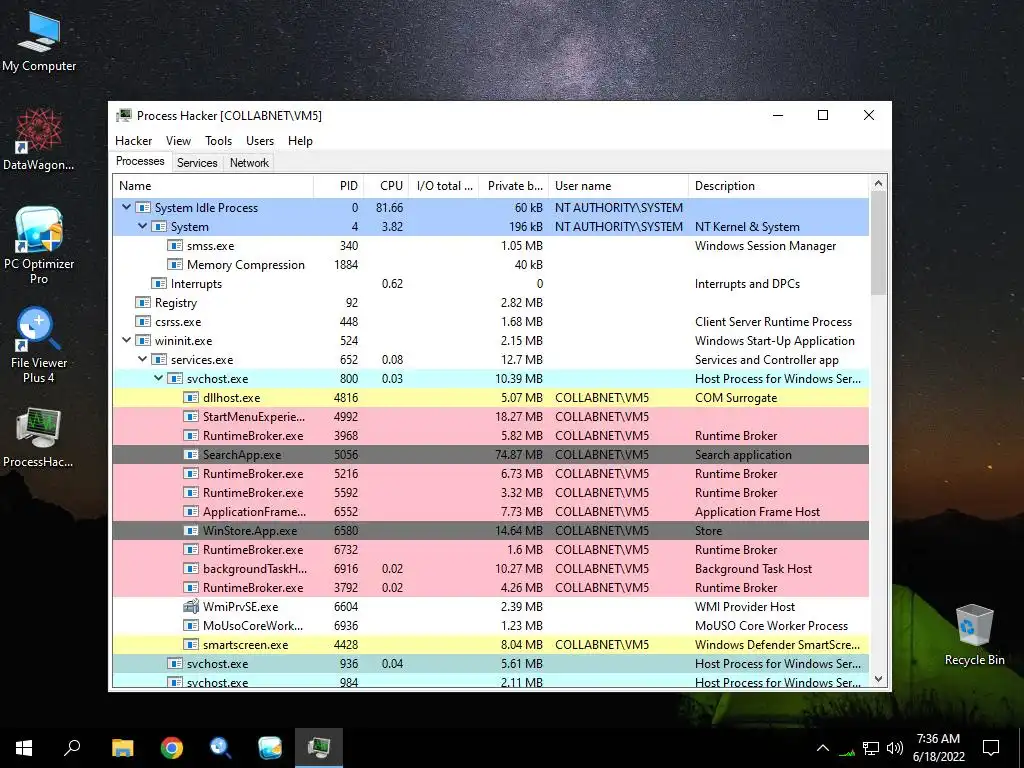This screenshot has height=768, width=1024.
Task: Sort by the CPU column header
Action: click(x=386, y=185)
